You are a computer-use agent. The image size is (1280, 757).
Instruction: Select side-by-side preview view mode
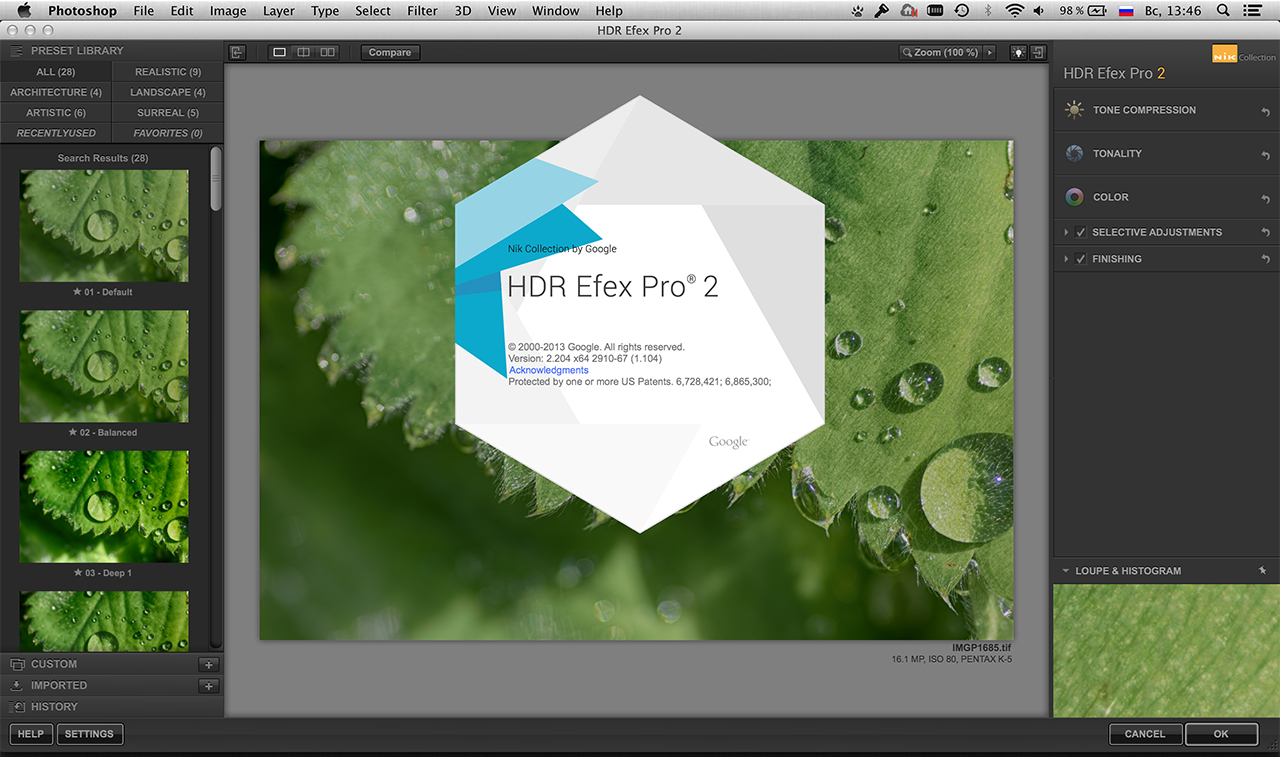327,52
